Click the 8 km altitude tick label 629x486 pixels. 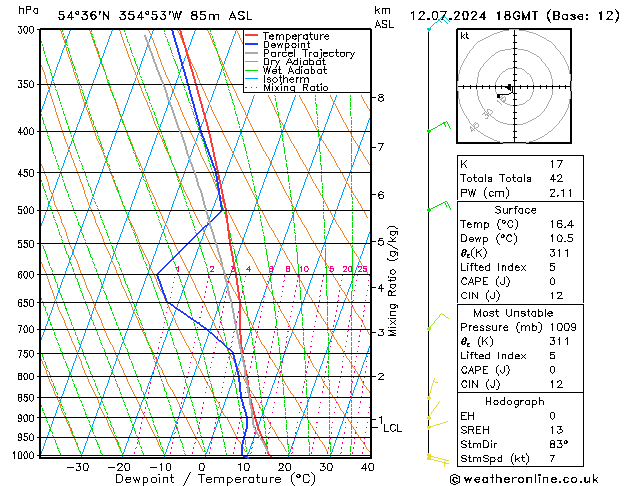380,97
